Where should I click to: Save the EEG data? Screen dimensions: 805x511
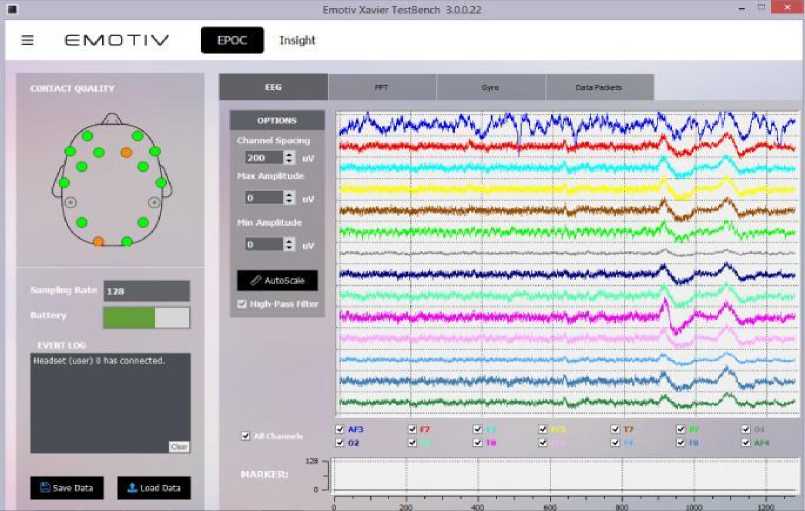tap(67, 488)
